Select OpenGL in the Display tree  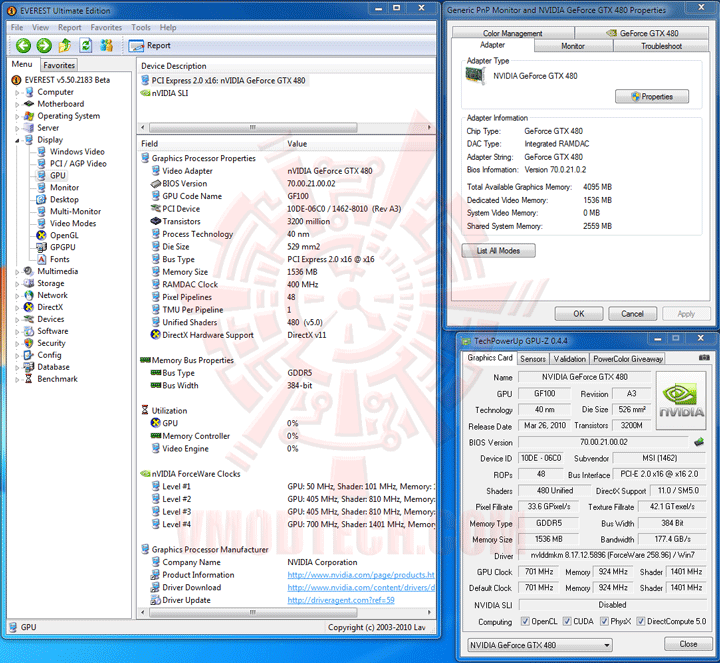64,235
